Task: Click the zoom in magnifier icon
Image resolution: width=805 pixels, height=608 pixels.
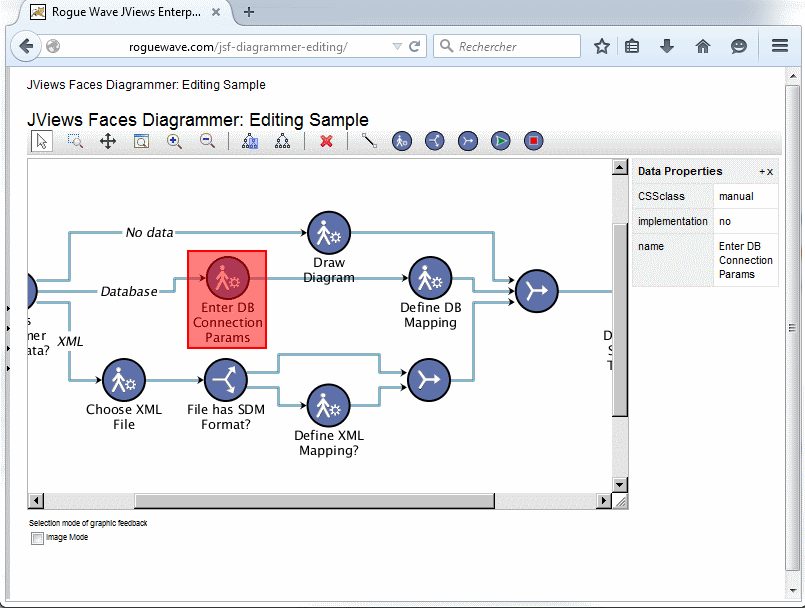Action: 174,141
